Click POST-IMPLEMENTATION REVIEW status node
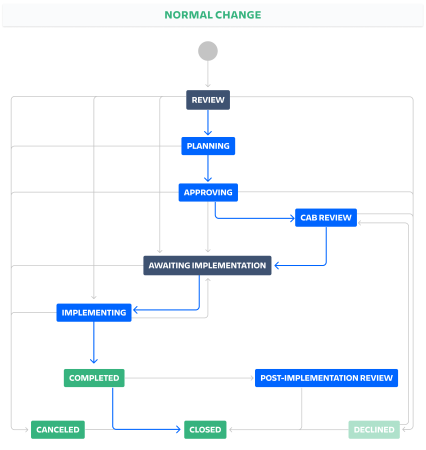Viewport: 426px width, 450px height. pos(326,378)
